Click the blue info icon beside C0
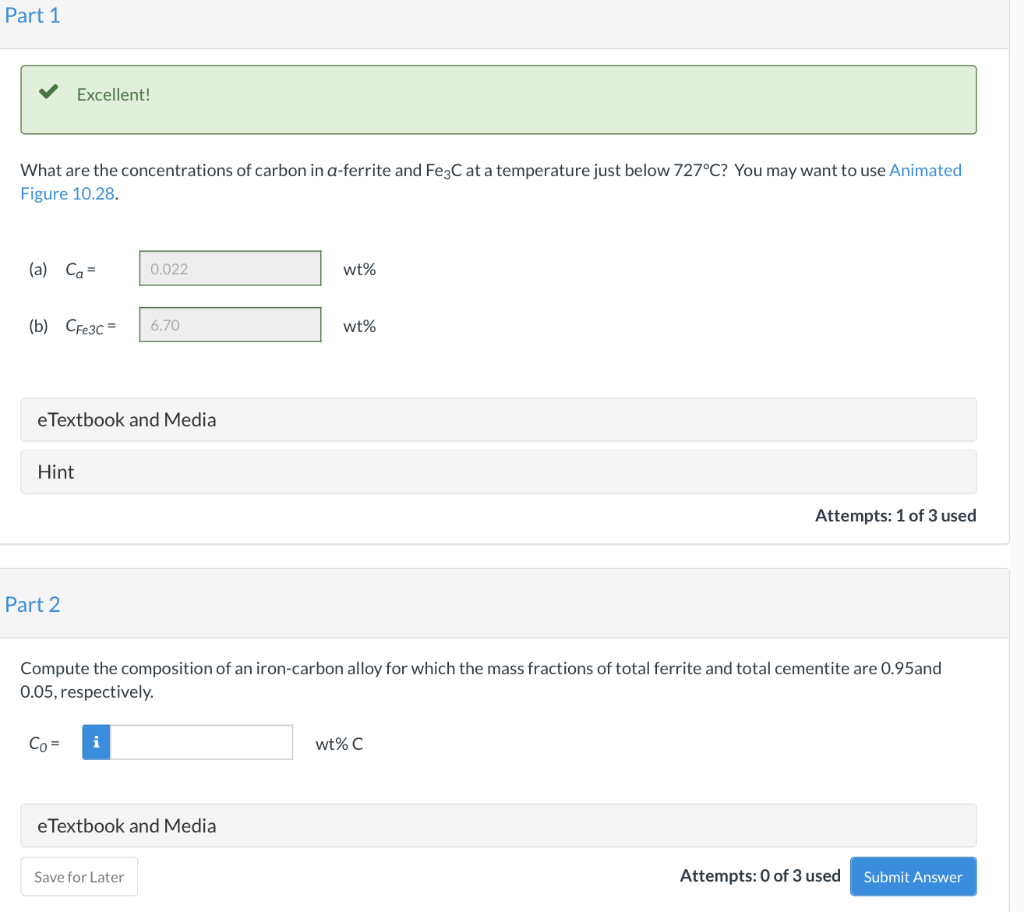The height and width of the screenshot is (912, 1024). click(96, 743)
